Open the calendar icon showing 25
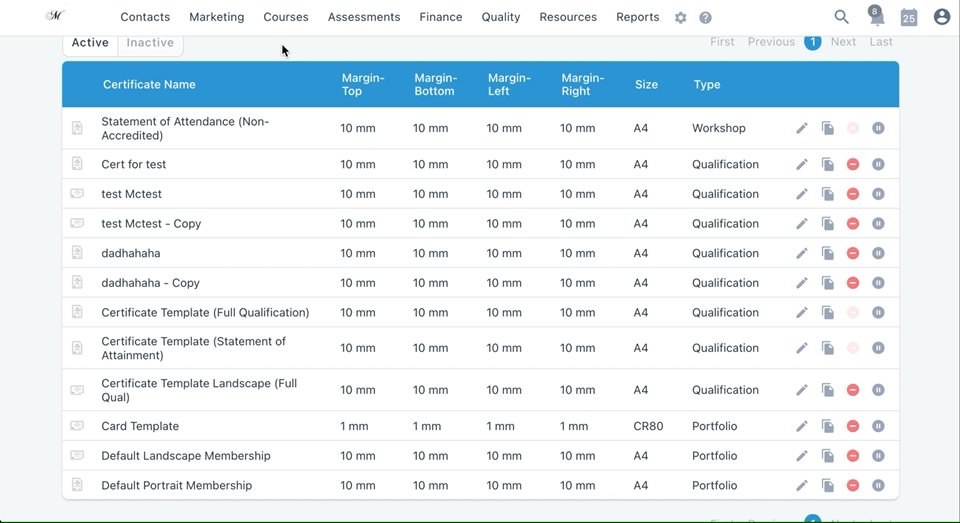 coord(909,17)
